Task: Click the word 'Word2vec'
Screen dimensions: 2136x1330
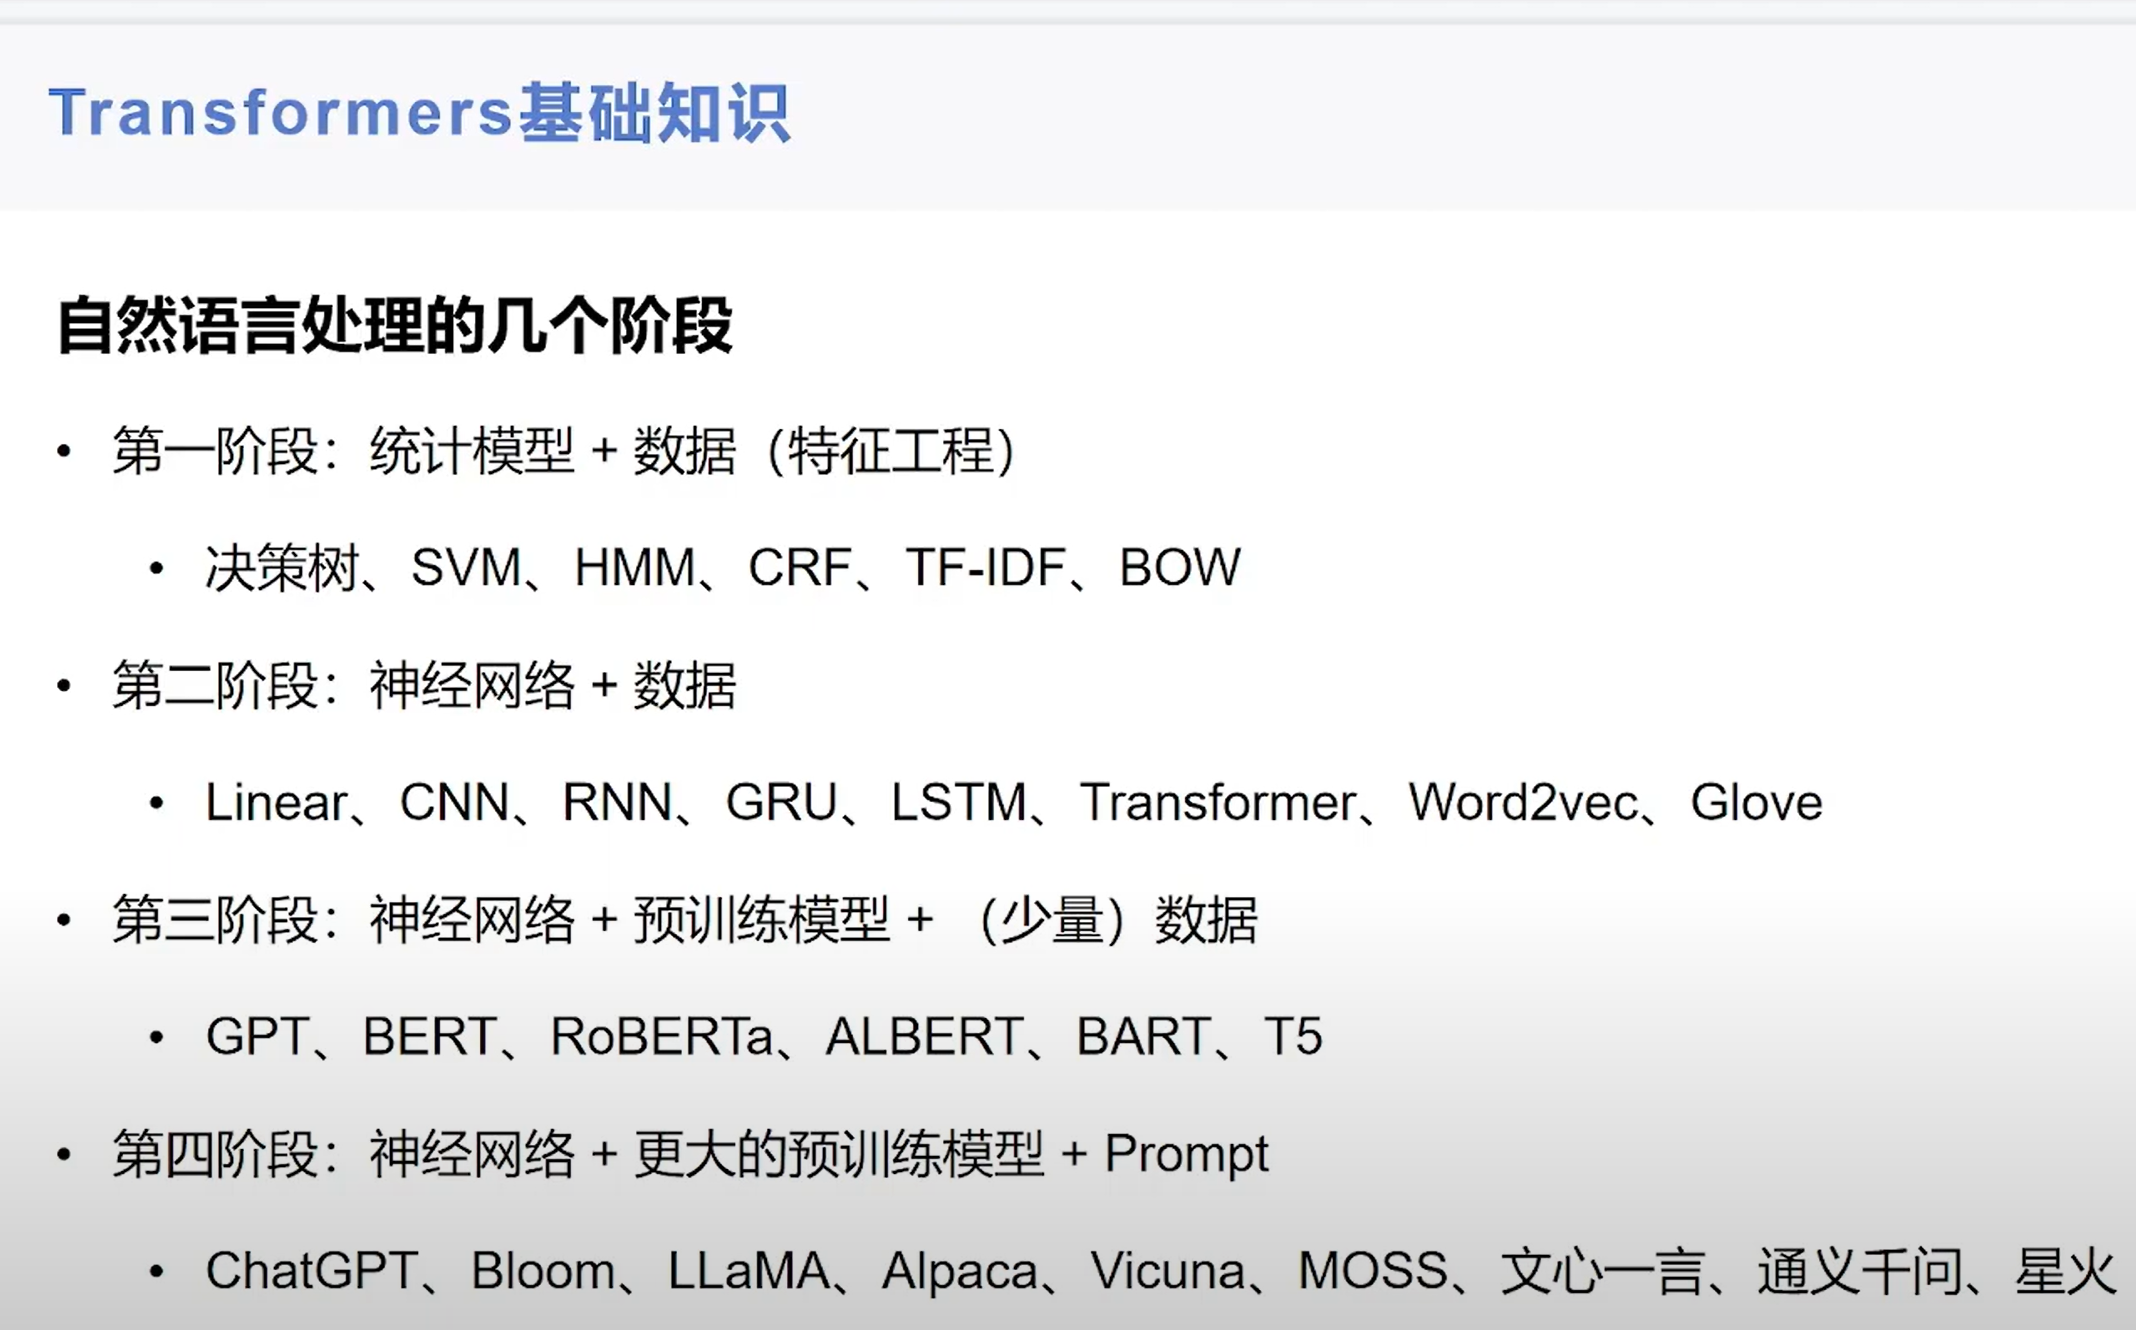Action: [x=1524, y=802]
